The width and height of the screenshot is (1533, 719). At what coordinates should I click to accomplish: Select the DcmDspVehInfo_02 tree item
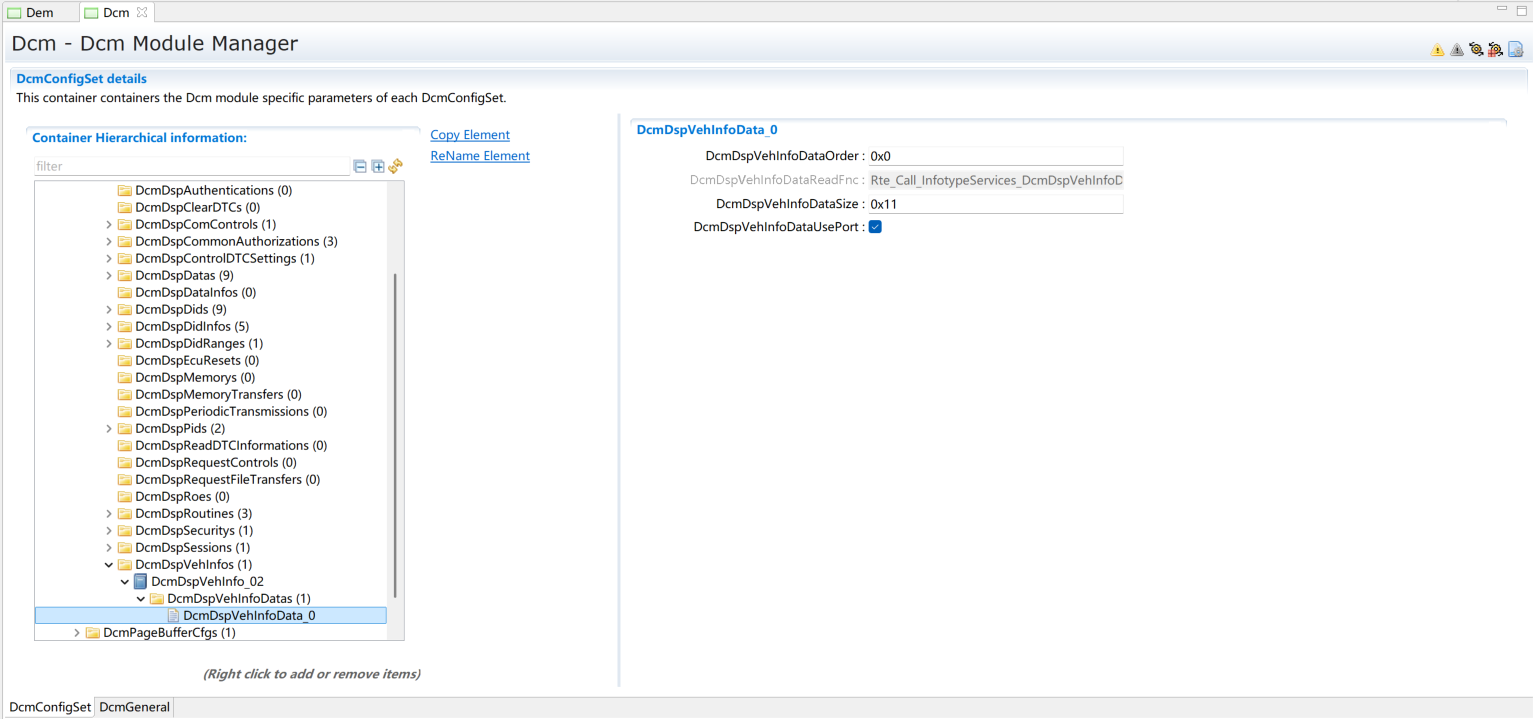tap(207, 582)
